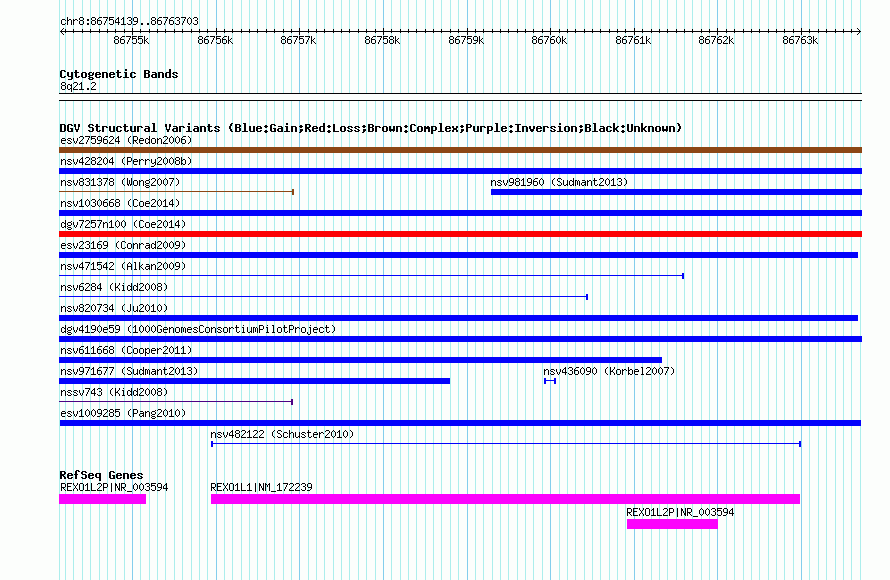
Task: Click the chr8:86754139..86763703 coordinates text
Action: point(129,21)
